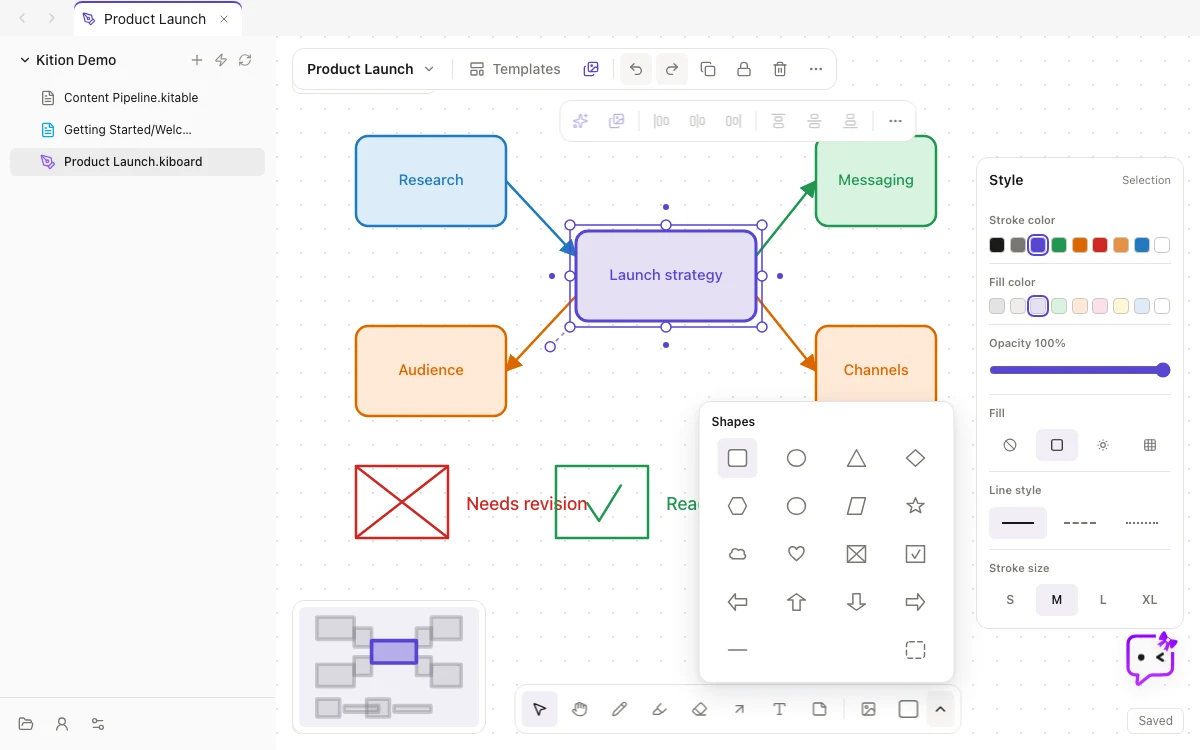This screenshot has height=750, width=1200.
Task: Set fill color to light green
Action: click(x=1059, y=306)
